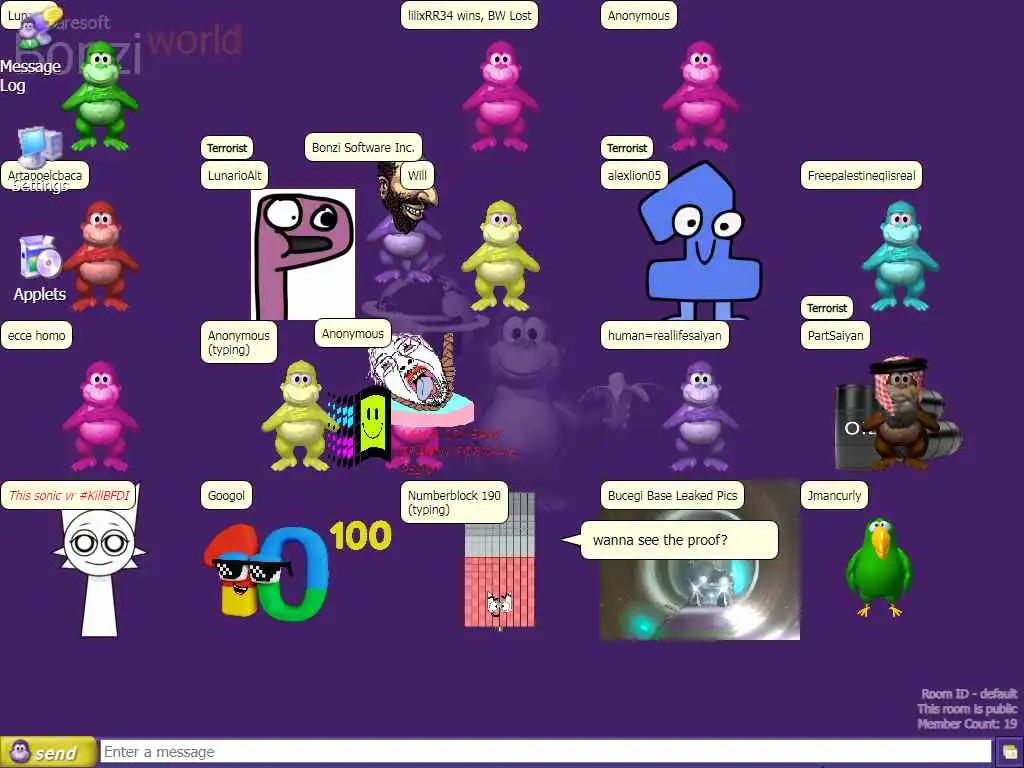Click LunarioAlt's pink P character avatar
1024x768 pixels.
point(303,254)
